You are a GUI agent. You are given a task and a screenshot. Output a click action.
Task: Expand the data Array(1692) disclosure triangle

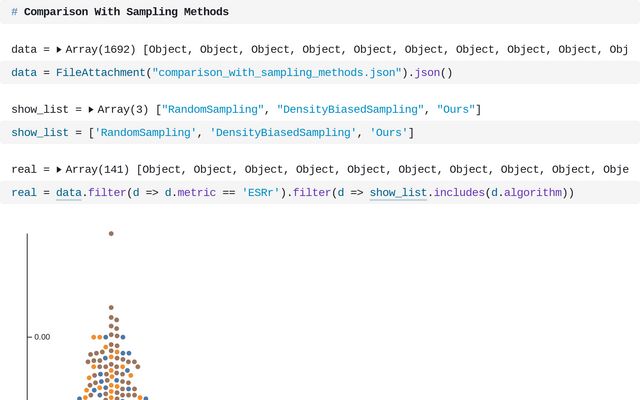59,49
